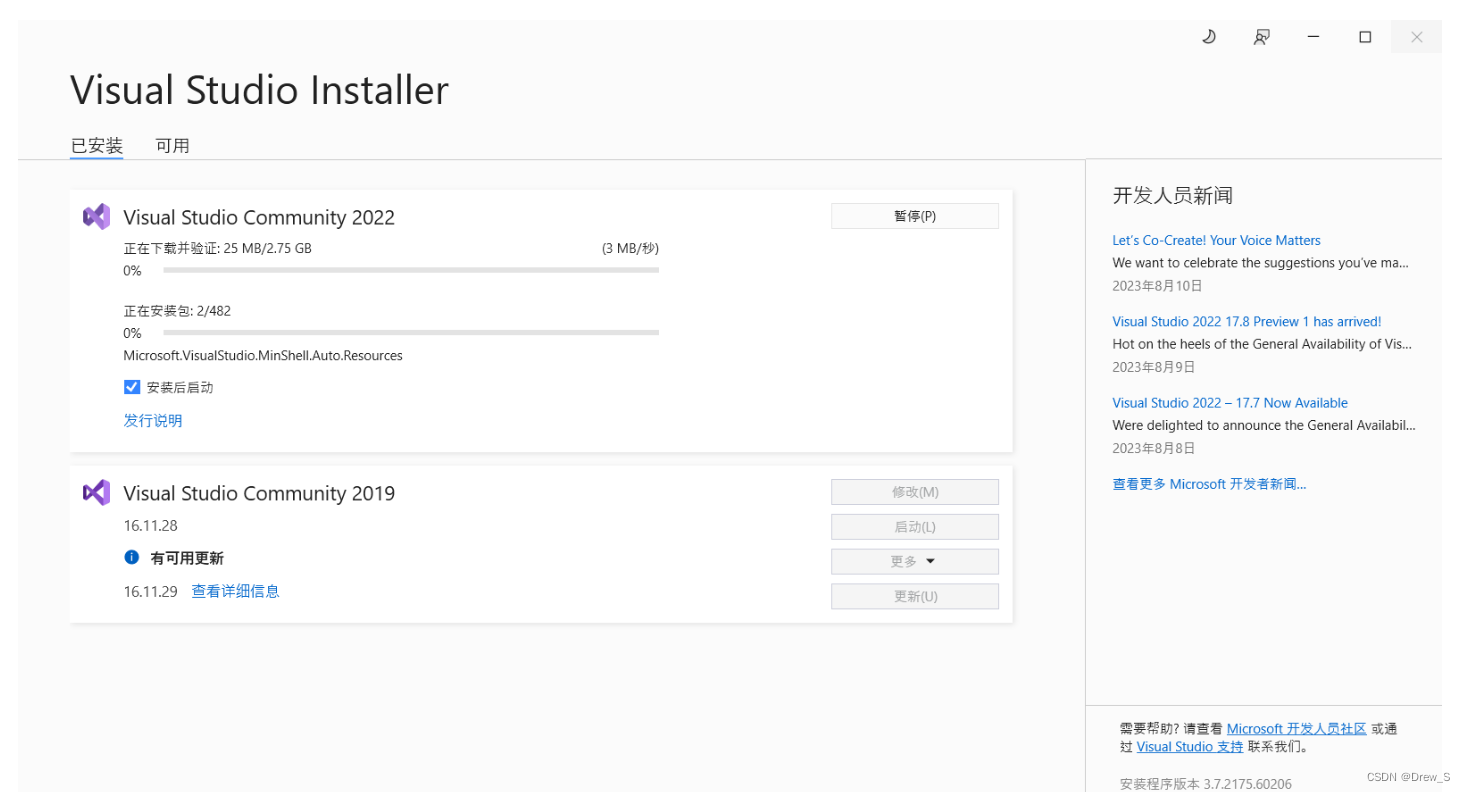Click the Visual Studio Installer heading
The width and height of the screenshot is (1465, 792).
point(259,90)
